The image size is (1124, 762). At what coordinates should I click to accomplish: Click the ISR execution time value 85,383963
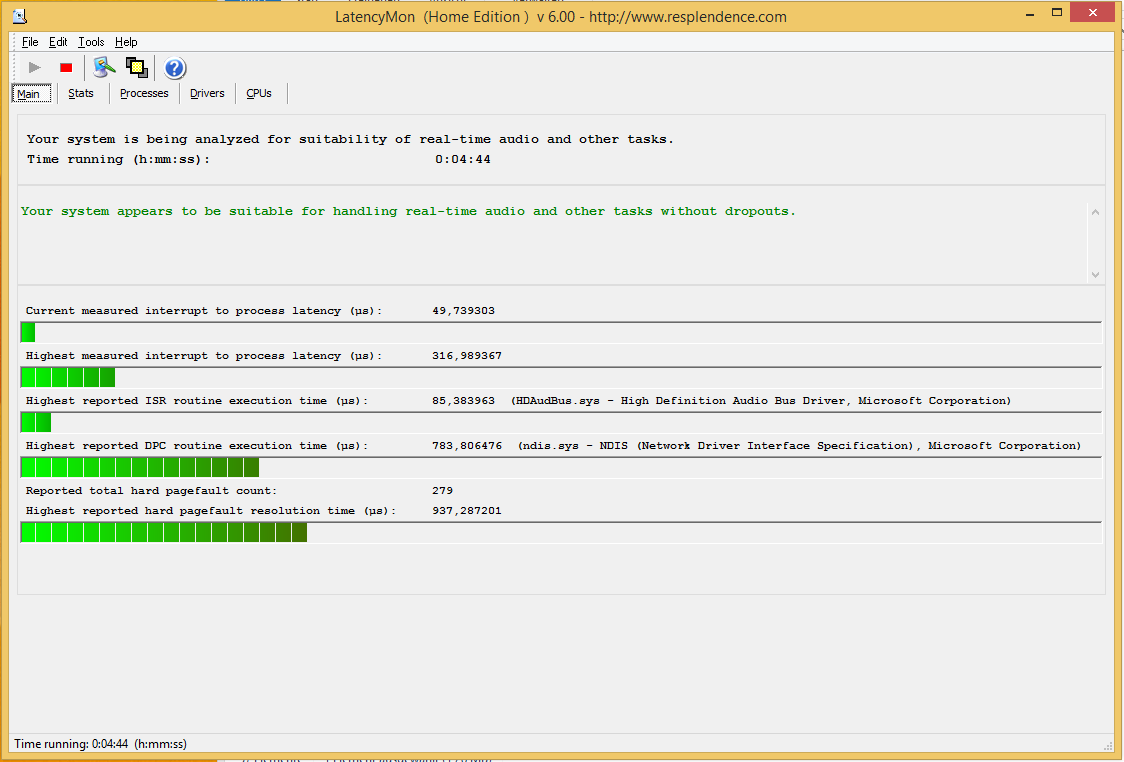click(x=463, y=401)
